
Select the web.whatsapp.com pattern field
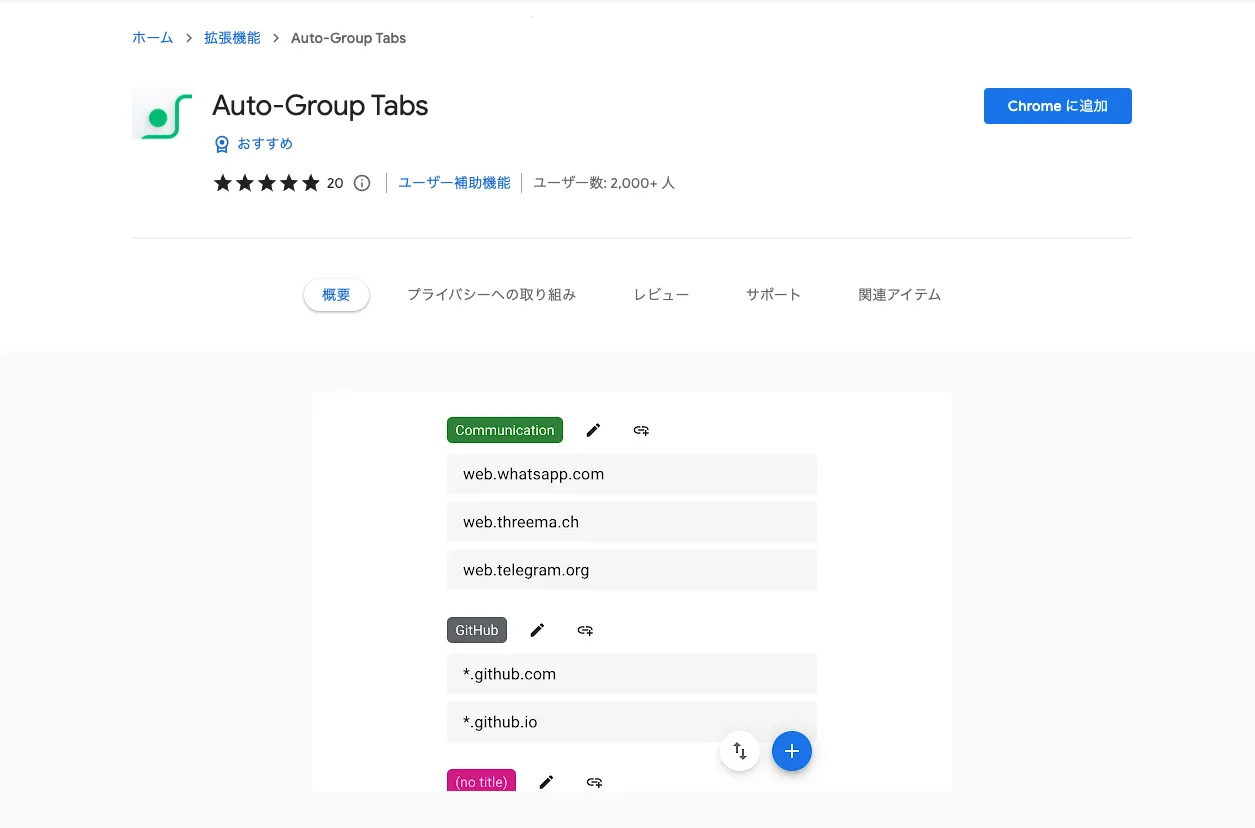click(x=631, y=473)
